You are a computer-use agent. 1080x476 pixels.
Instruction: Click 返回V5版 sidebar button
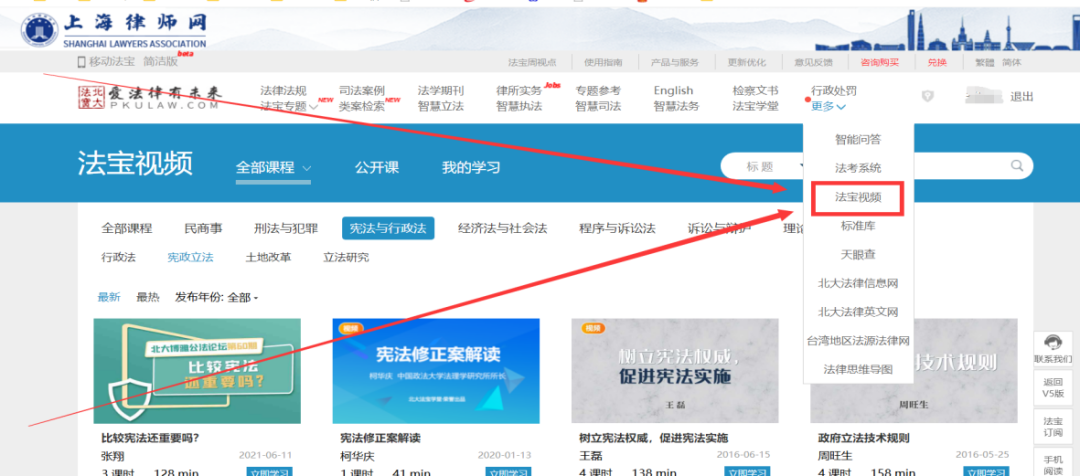pos(1052,388)
